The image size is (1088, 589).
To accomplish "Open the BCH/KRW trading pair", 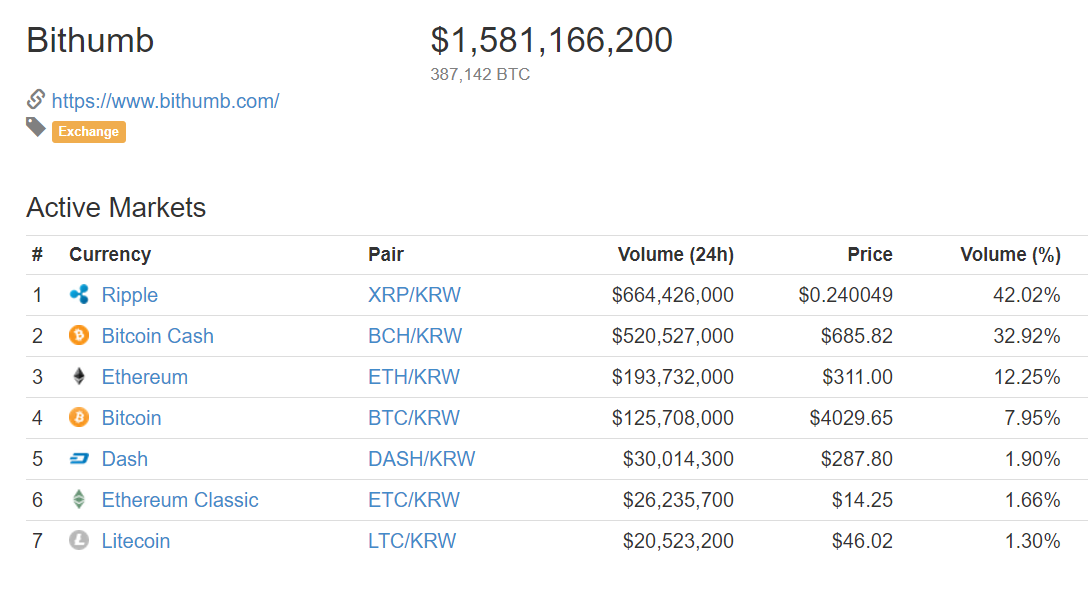I will [x=415, y=336].
